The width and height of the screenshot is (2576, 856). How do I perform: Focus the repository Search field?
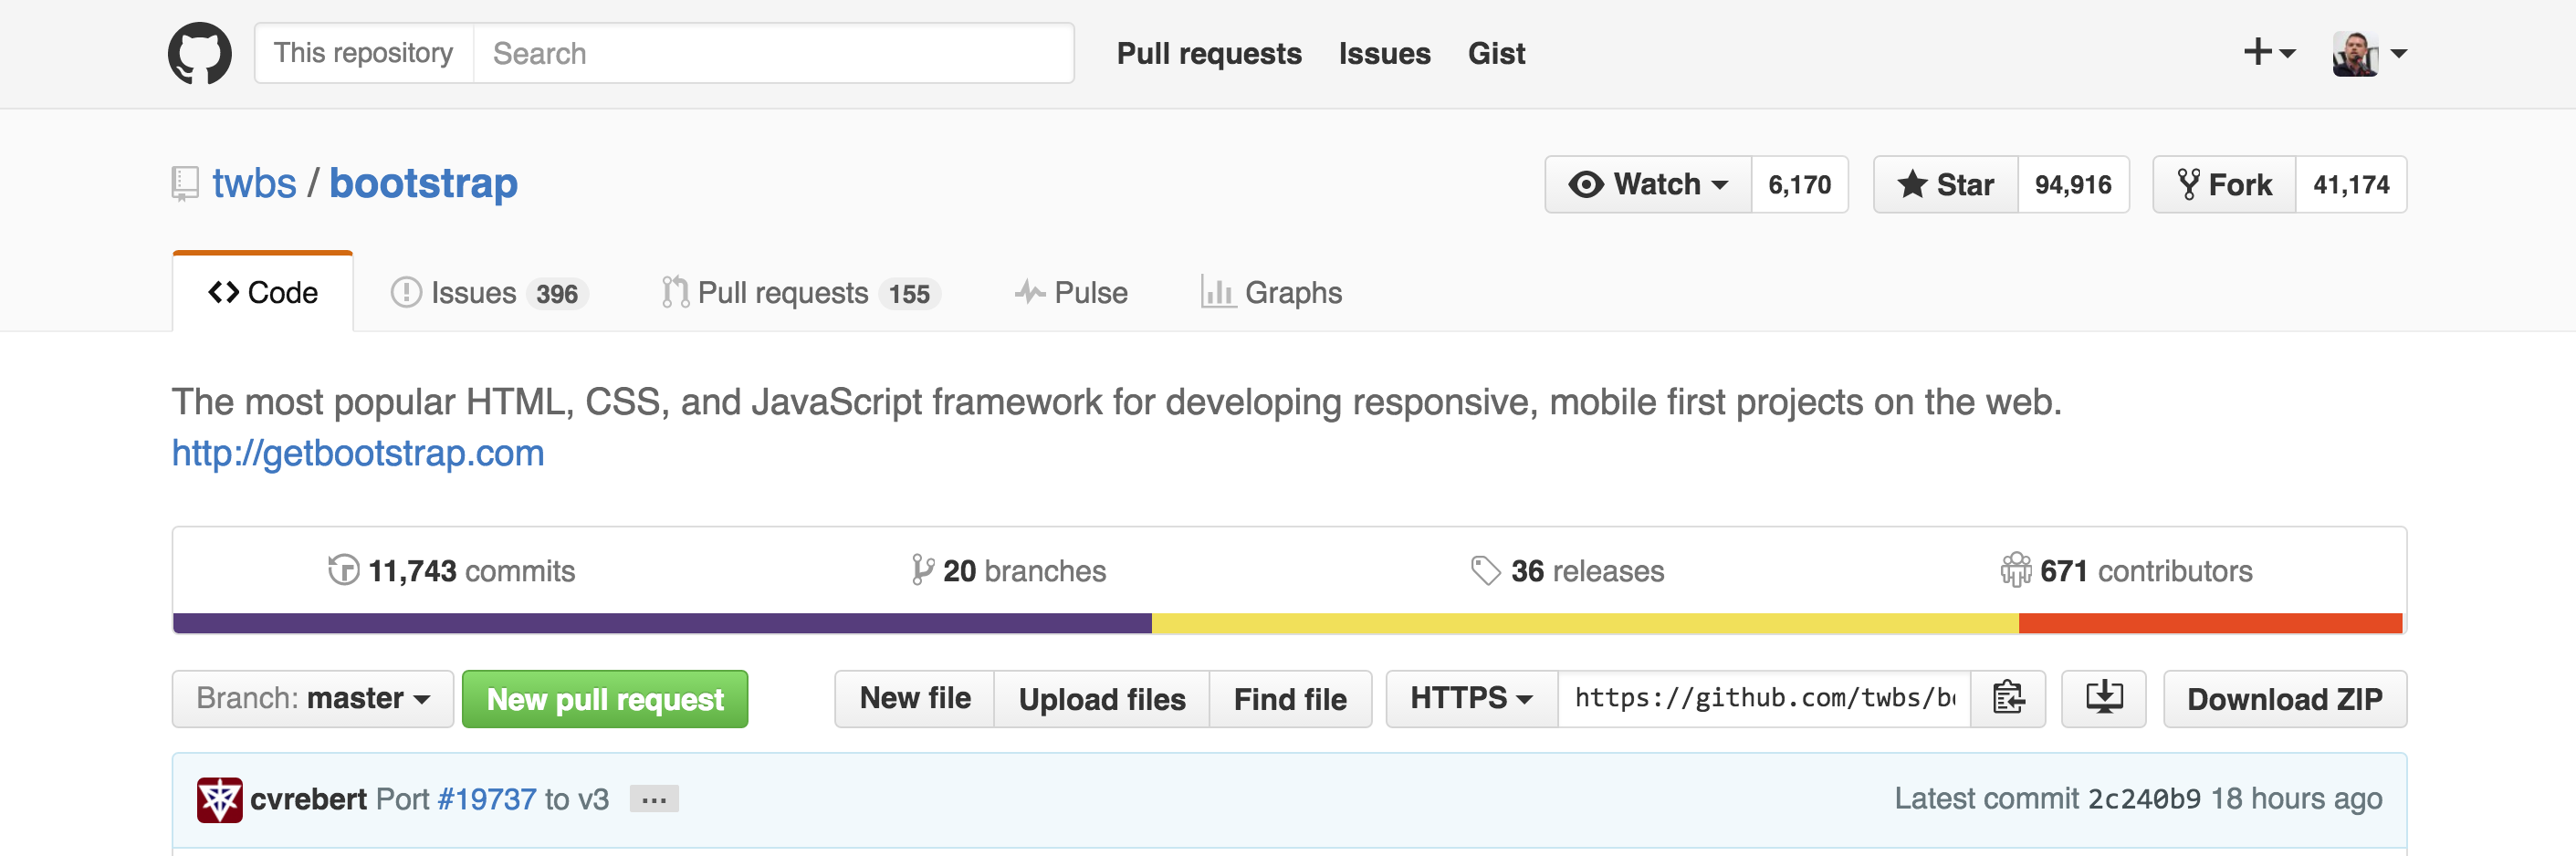click(x=773, y=53)
